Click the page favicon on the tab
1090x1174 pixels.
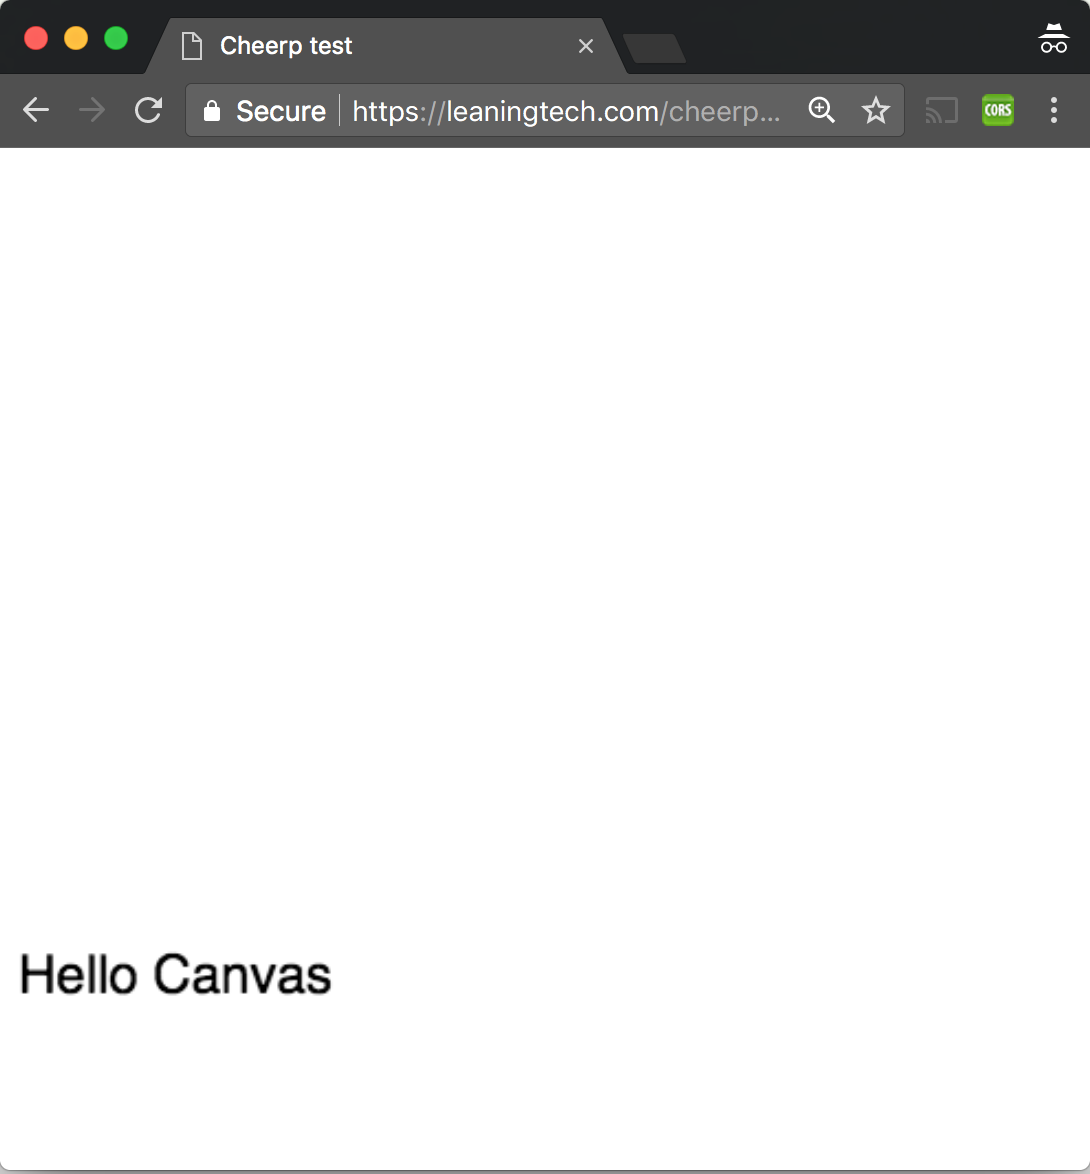click(x=191, y=46)
